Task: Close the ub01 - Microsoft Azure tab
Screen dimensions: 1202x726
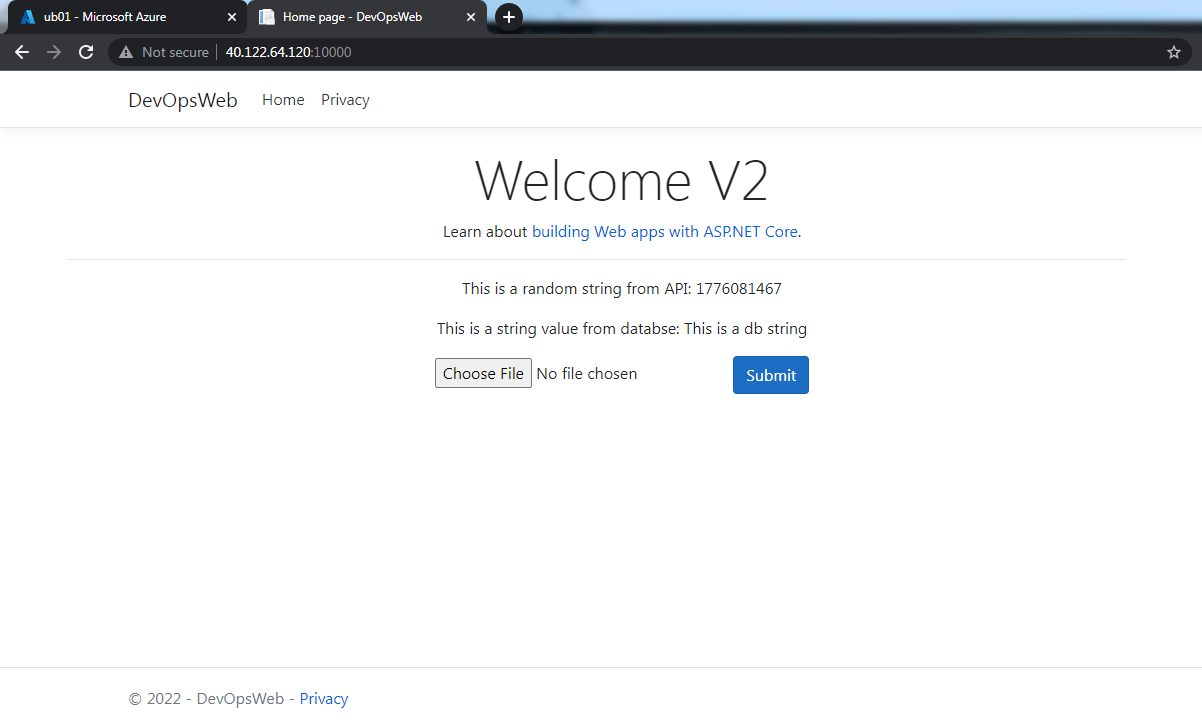Action: (232, 17)
